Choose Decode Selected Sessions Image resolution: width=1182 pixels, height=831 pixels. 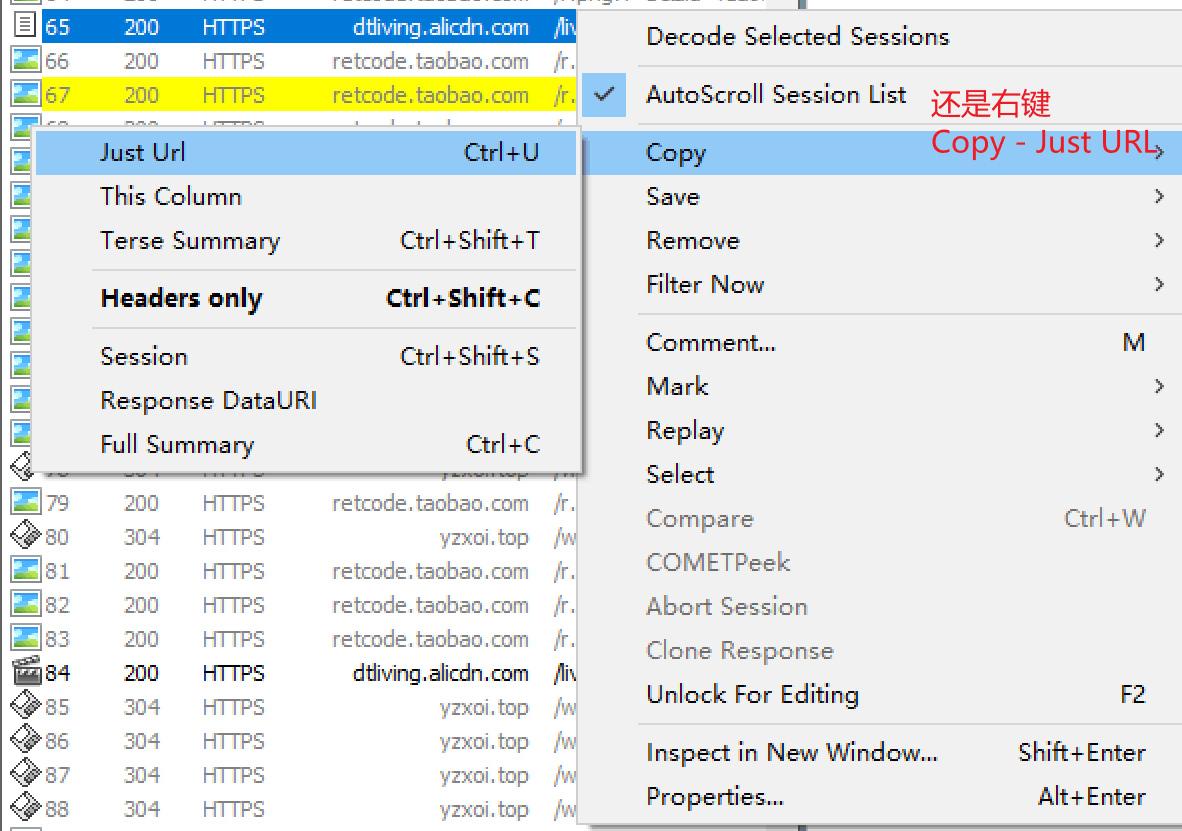pyautogui.click(x=797, y=37)
